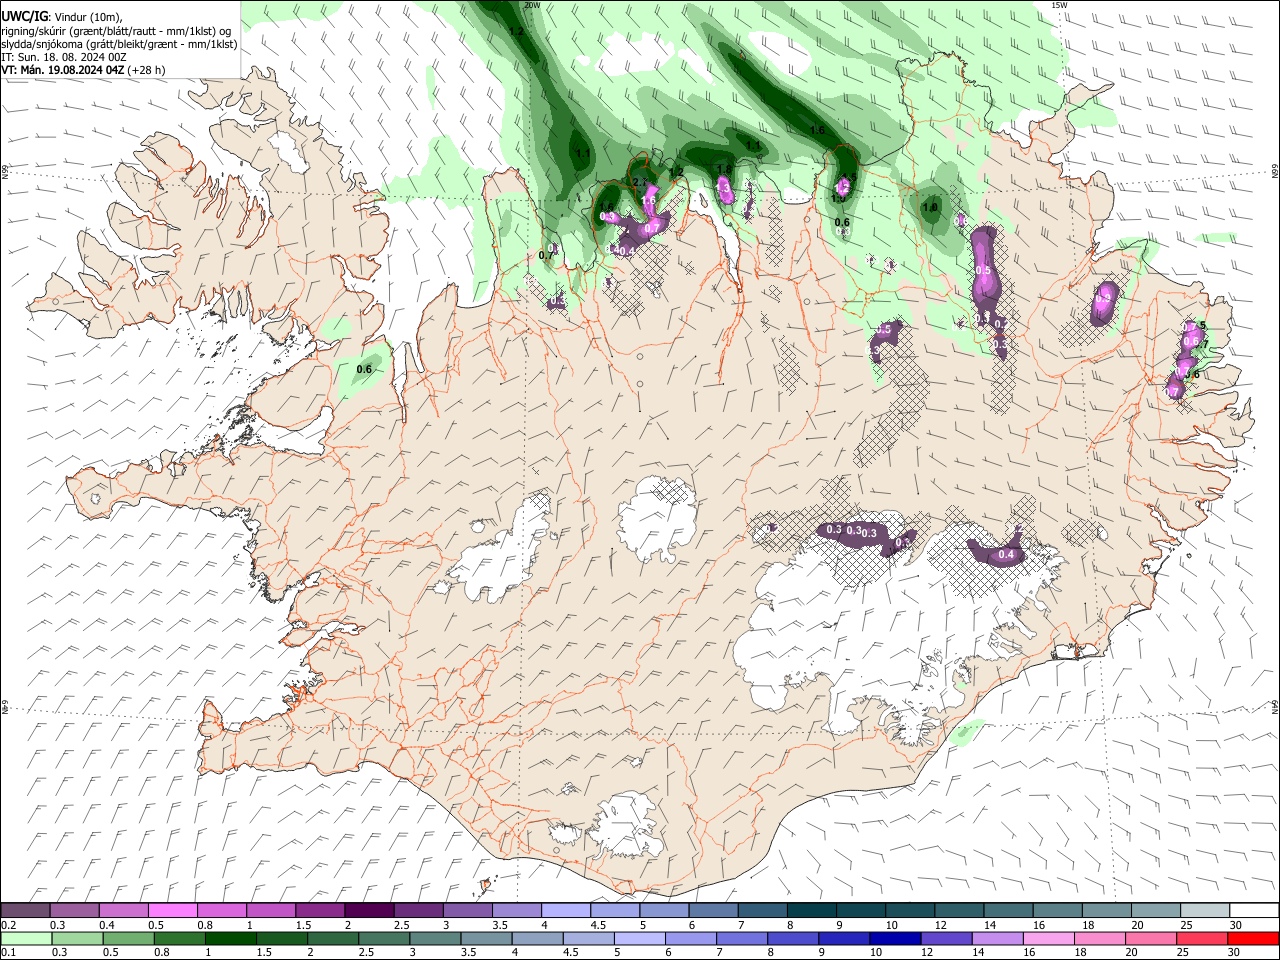1280x960 pixels.
Task: Pick the rain legend swatch from 0.3 to 0.5
Action: [77, 938]
